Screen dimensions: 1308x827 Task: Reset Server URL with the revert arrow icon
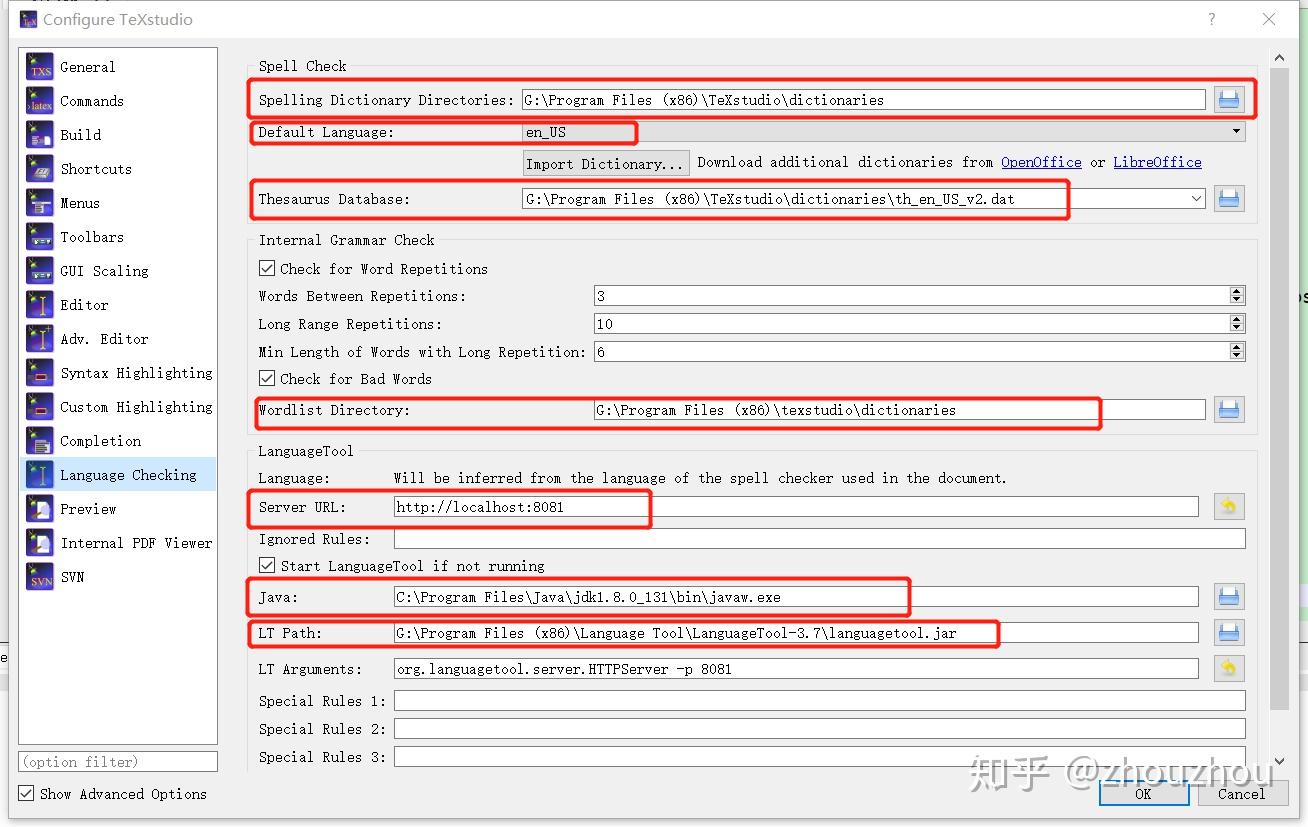(1229, 506)
